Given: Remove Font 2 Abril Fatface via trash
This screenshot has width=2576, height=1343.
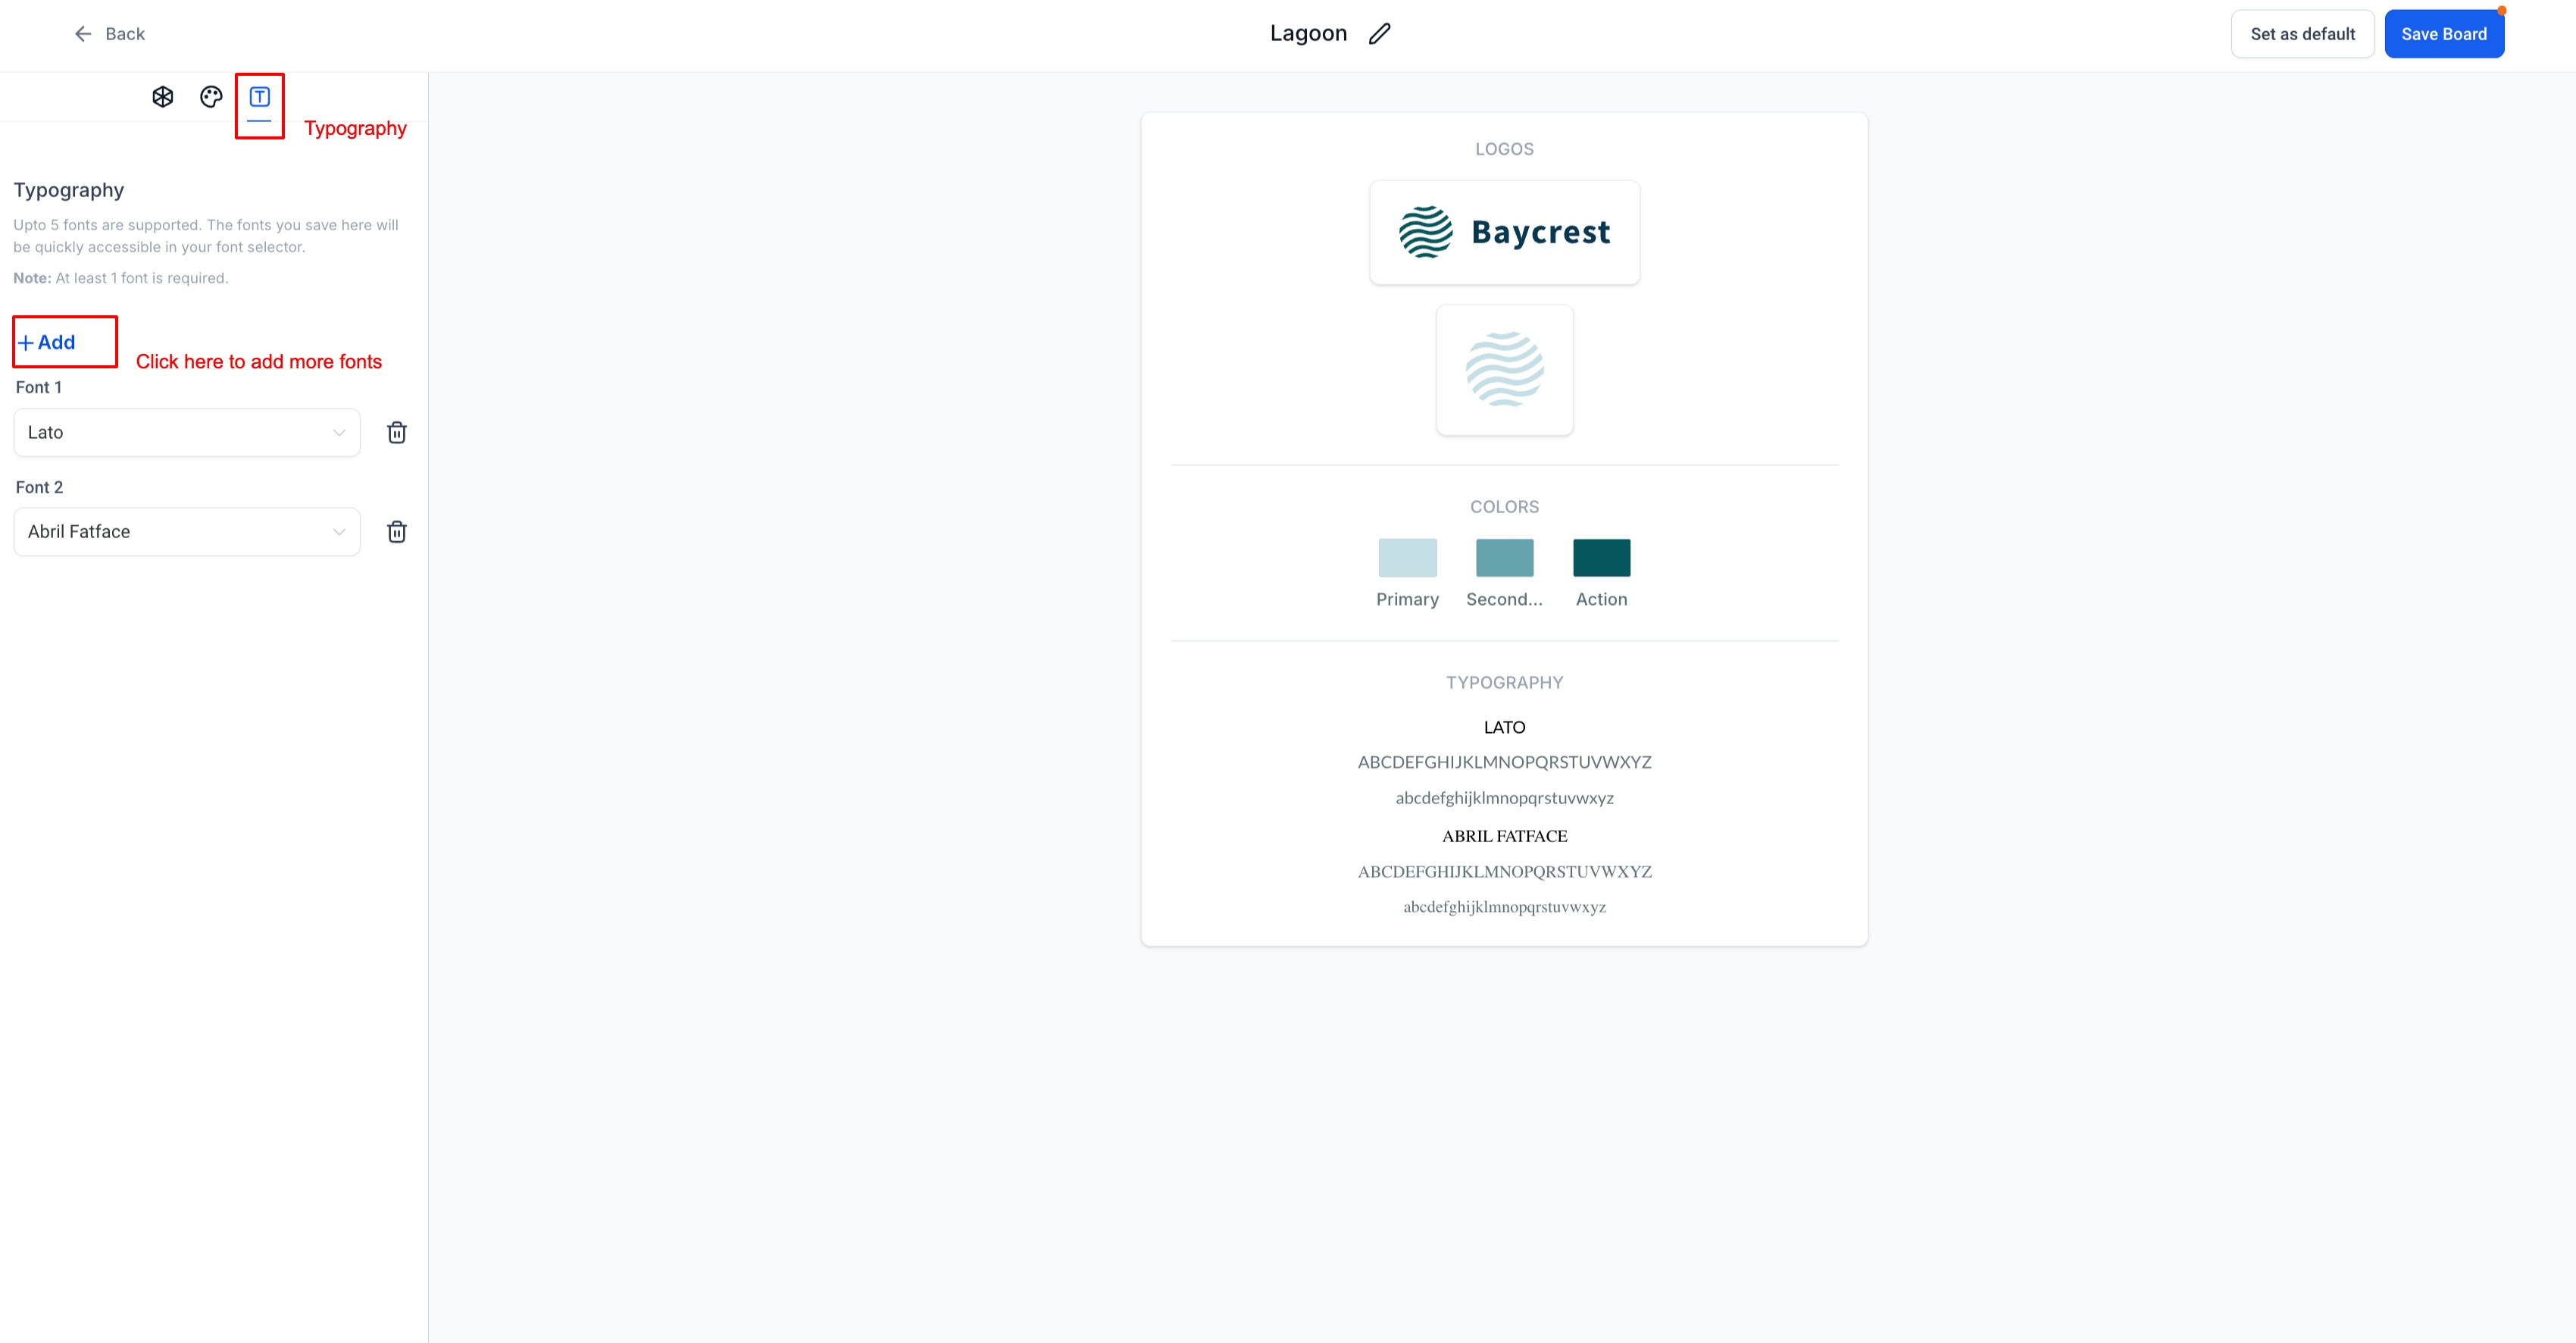Looking at the screenshot, I should point(397,532).
